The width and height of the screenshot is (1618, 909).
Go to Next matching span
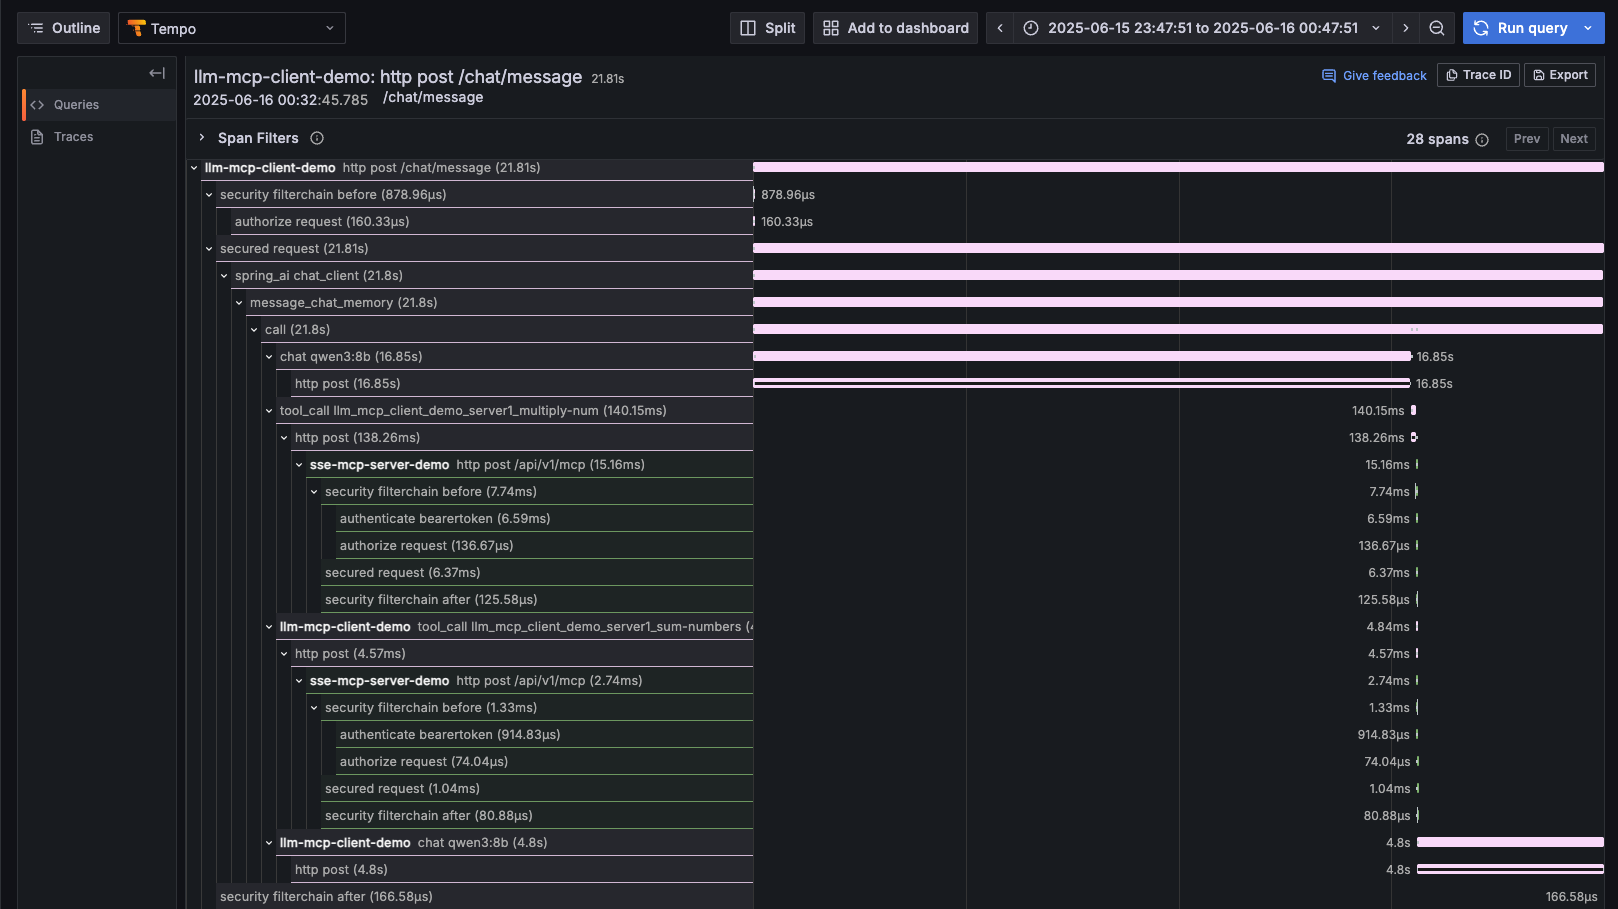coord(1574,139)
